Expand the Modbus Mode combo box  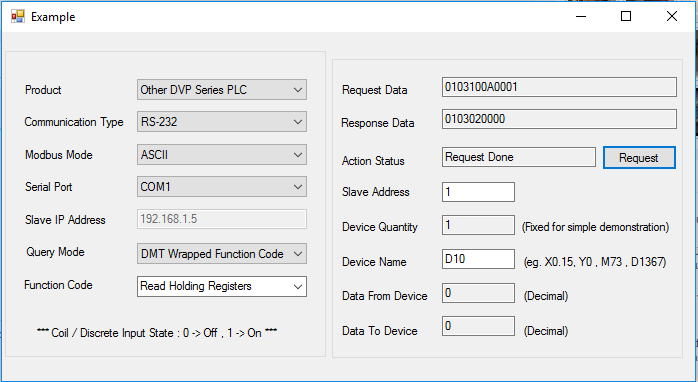pyautogui.click(x=222, y=154)
